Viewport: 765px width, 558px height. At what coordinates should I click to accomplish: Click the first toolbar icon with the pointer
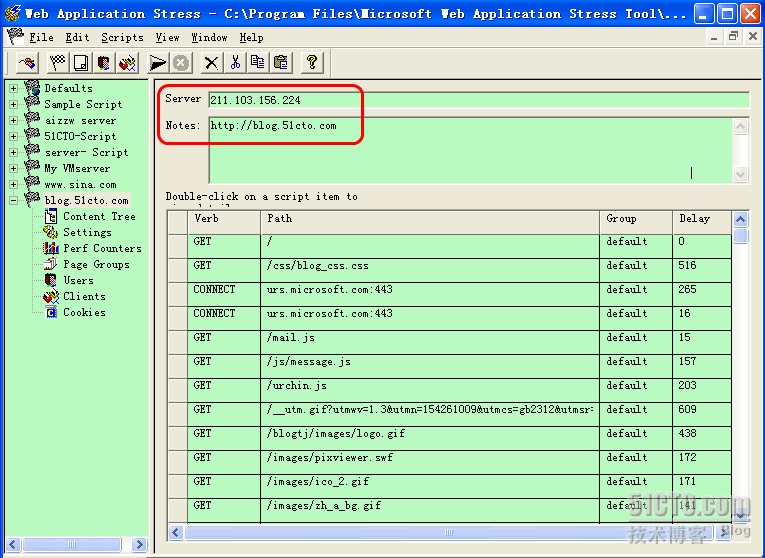(x=27, y=63)
